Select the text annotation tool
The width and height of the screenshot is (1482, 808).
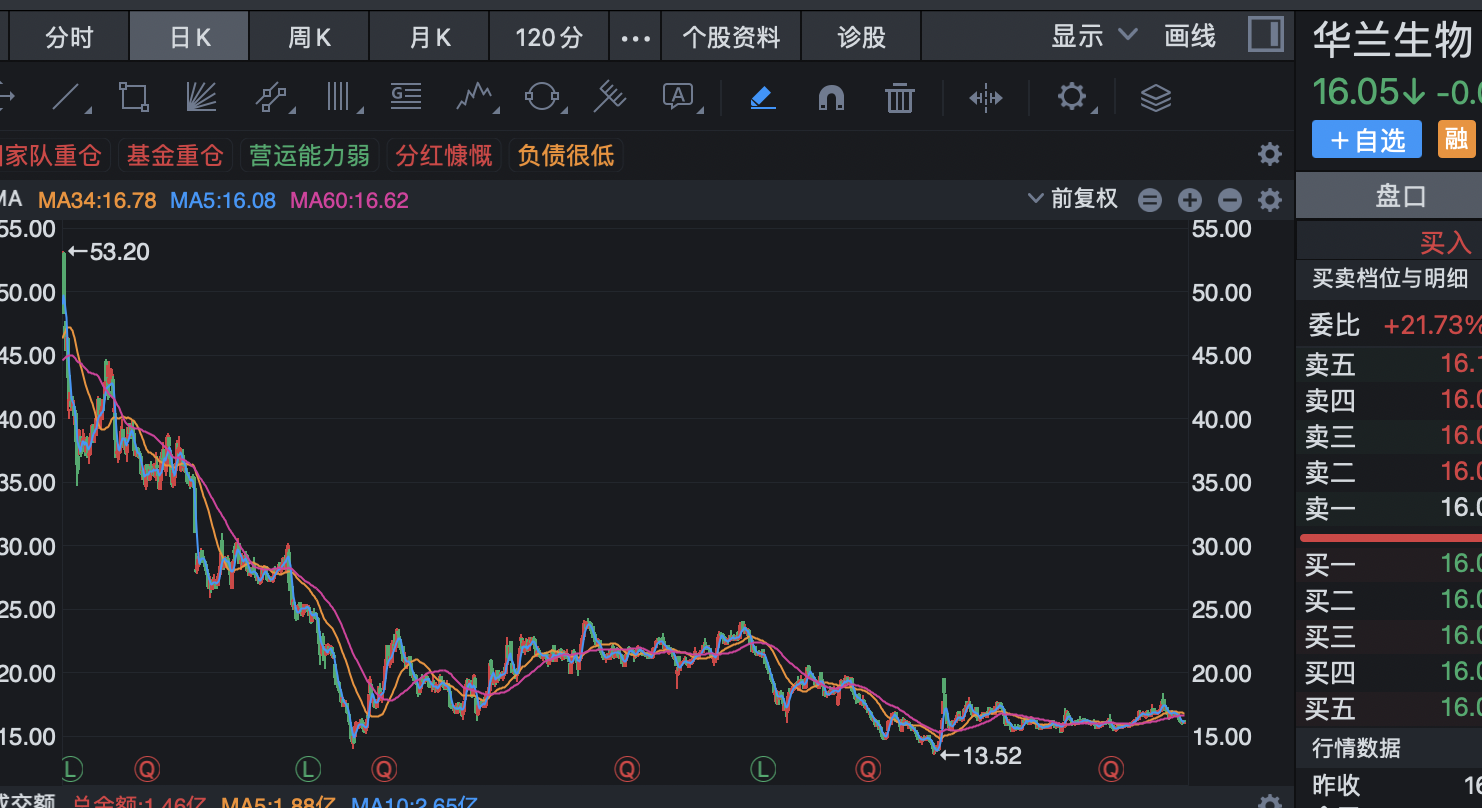pyautogui.click(x=678, y=97)
